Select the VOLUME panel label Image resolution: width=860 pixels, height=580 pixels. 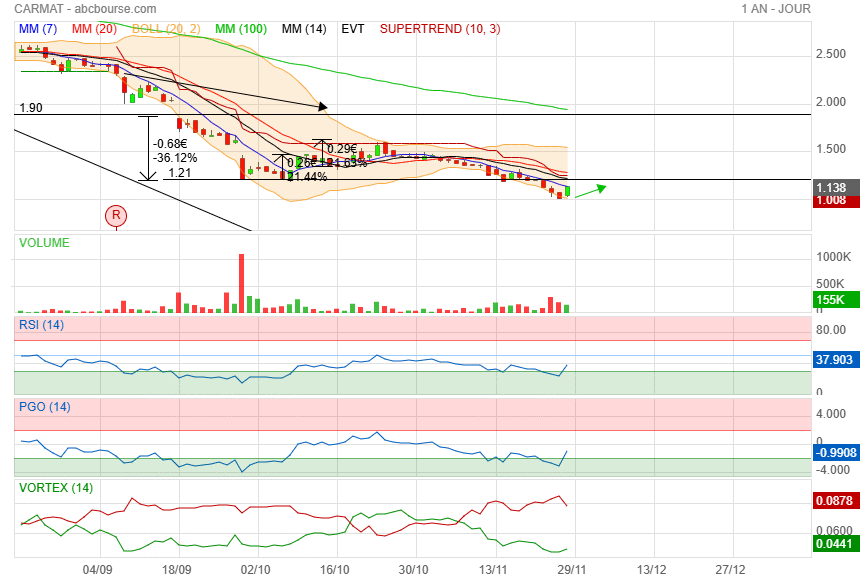point(44,242)
